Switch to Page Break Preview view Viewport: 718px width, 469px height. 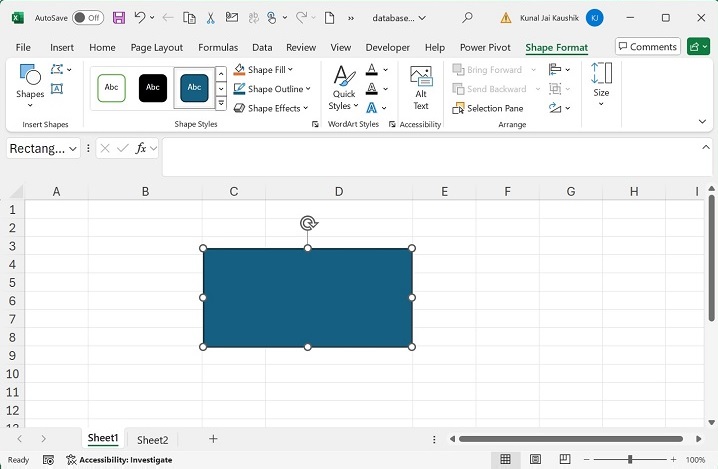pyautogui.click(x=563, y=459)
